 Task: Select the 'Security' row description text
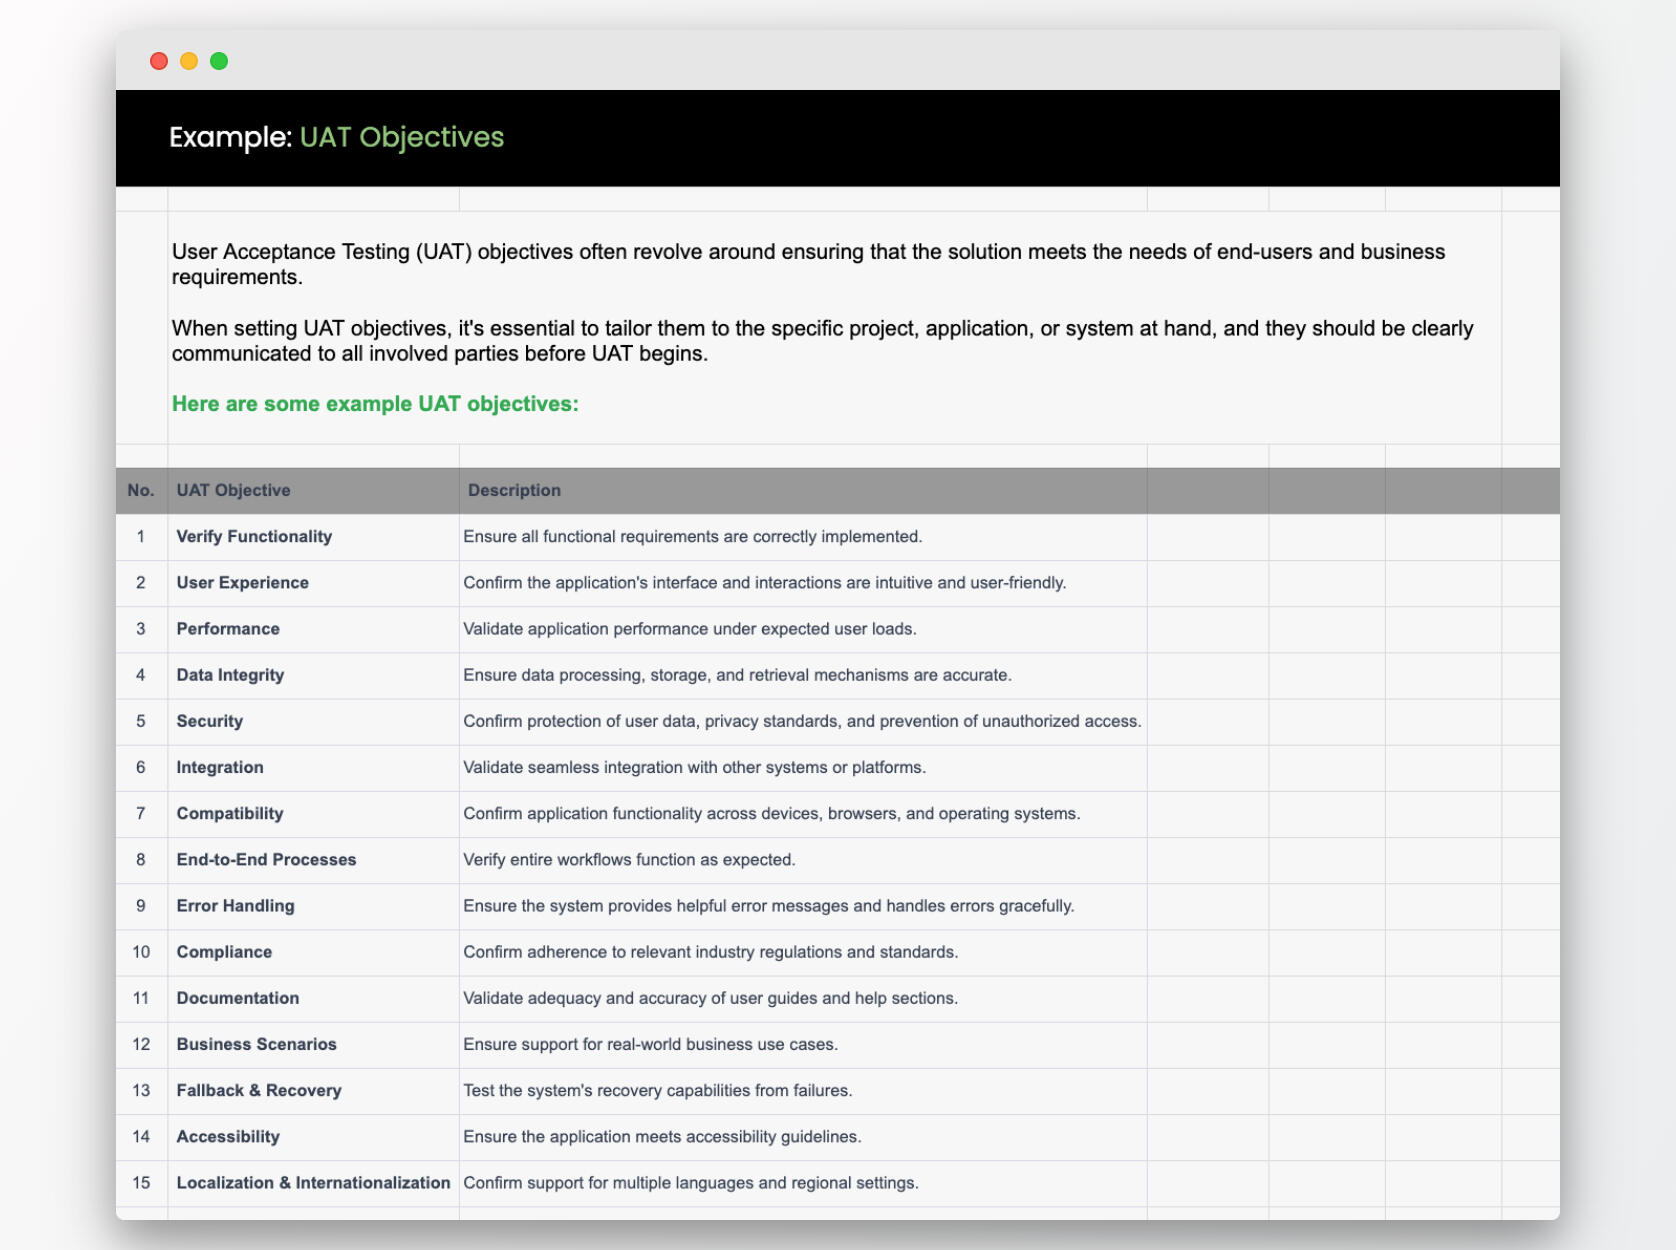click(801, 721)
